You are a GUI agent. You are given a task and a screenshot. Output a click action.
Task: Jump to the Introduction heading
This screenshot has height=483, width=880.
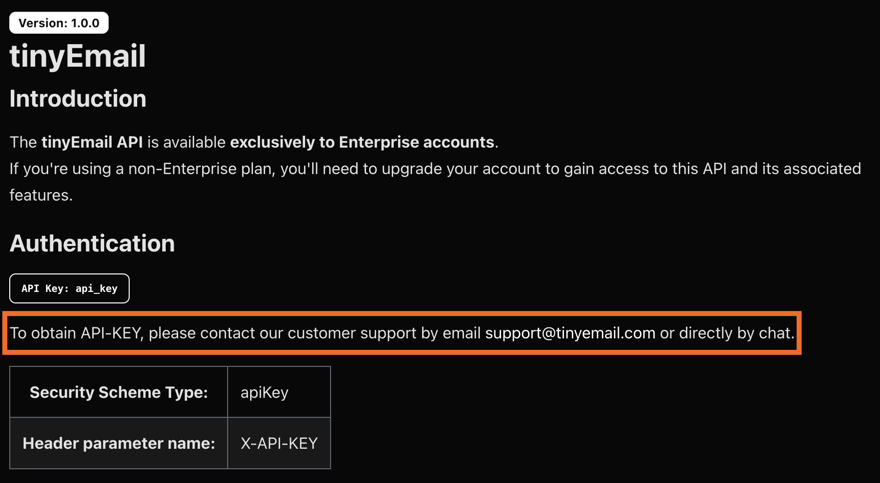78,99
